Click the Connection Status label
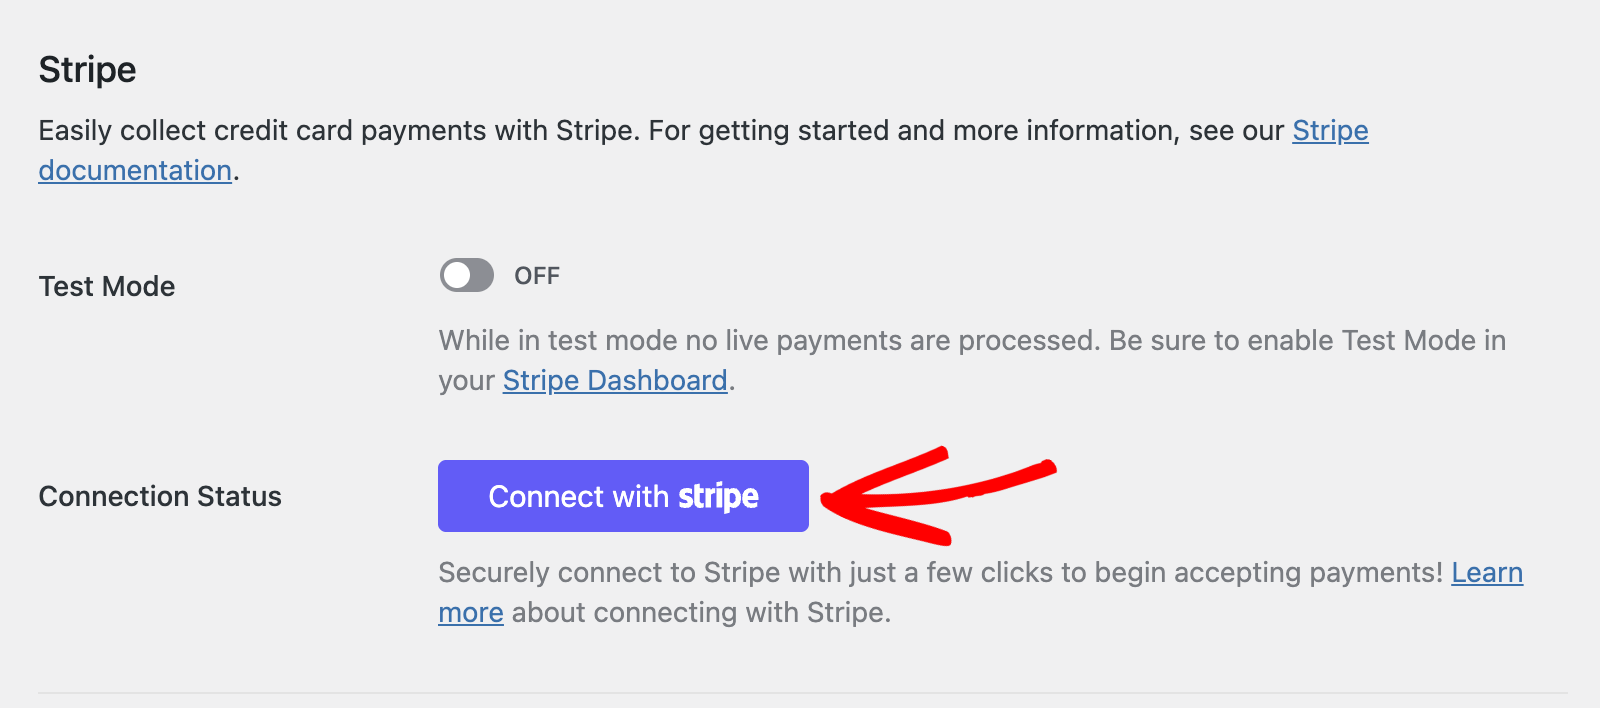This screenshot has height=708, width=1600. [159, 496]
